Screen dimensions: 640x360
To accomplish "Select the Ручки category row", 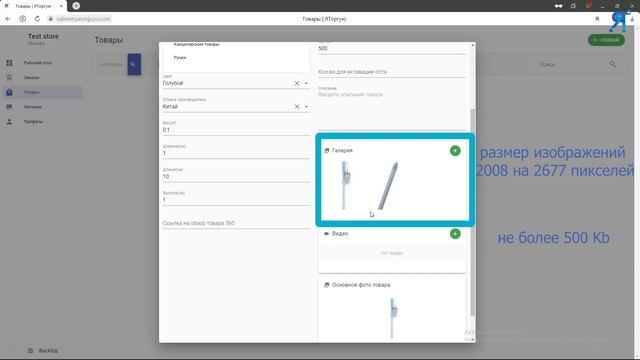I will coord(180,58).
